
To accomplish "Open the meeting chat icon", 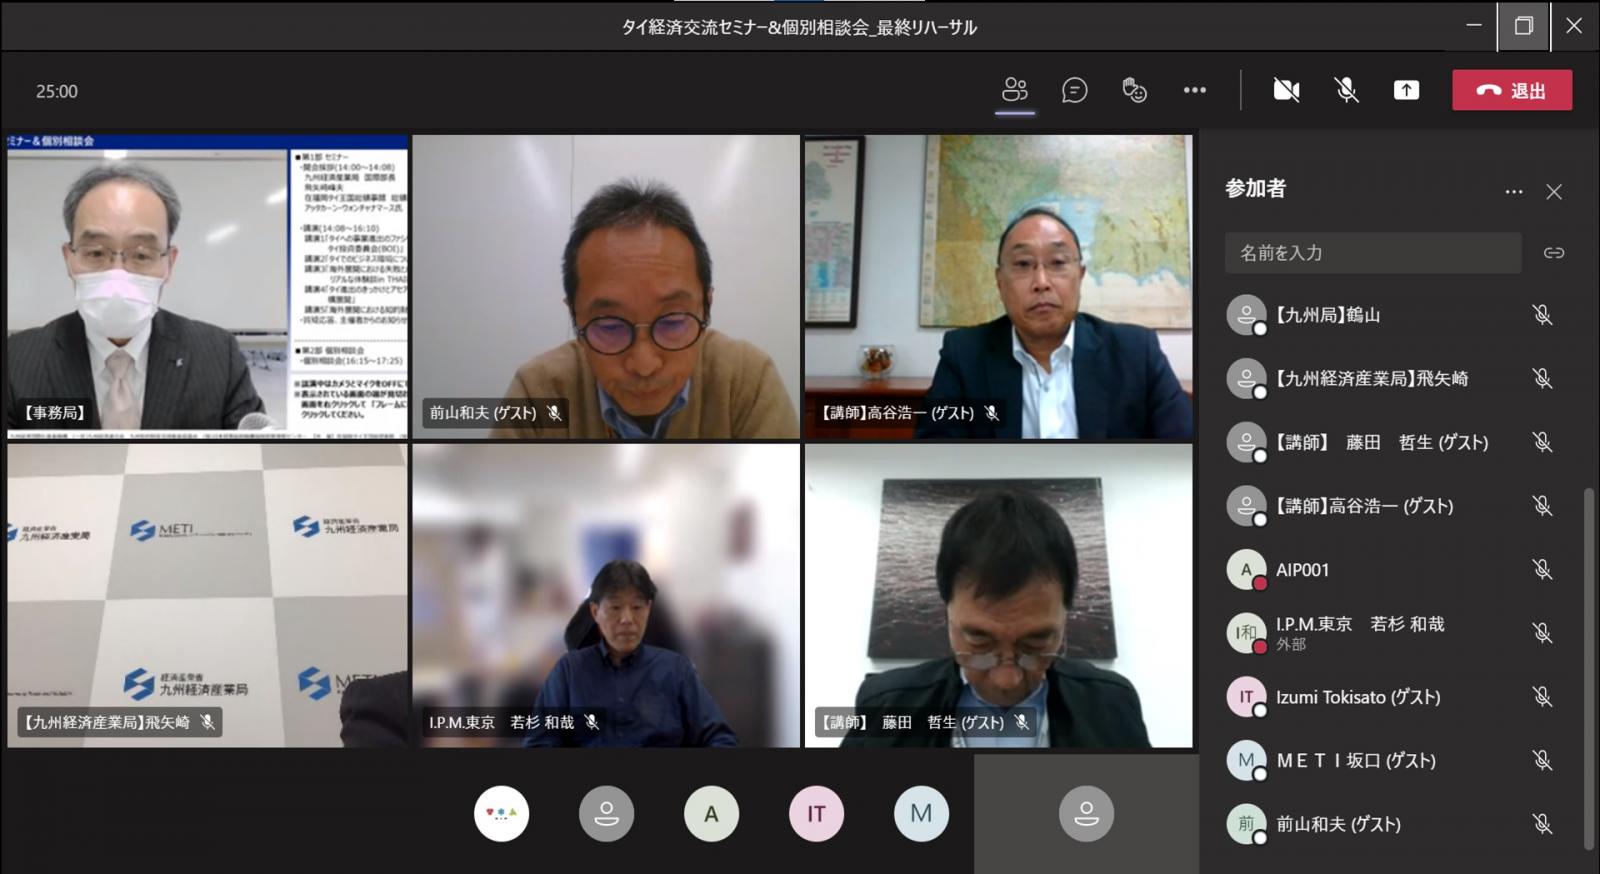I will coord(1074,90).
